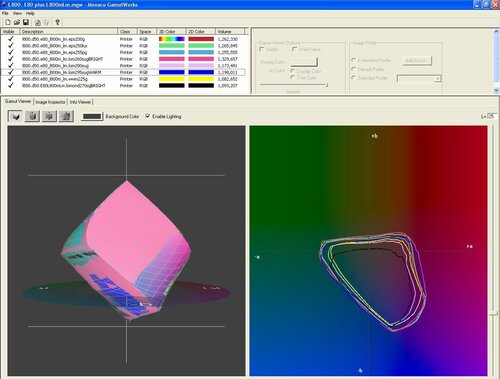Click the options panel scrollbar up arrow

tap(496, 32)
